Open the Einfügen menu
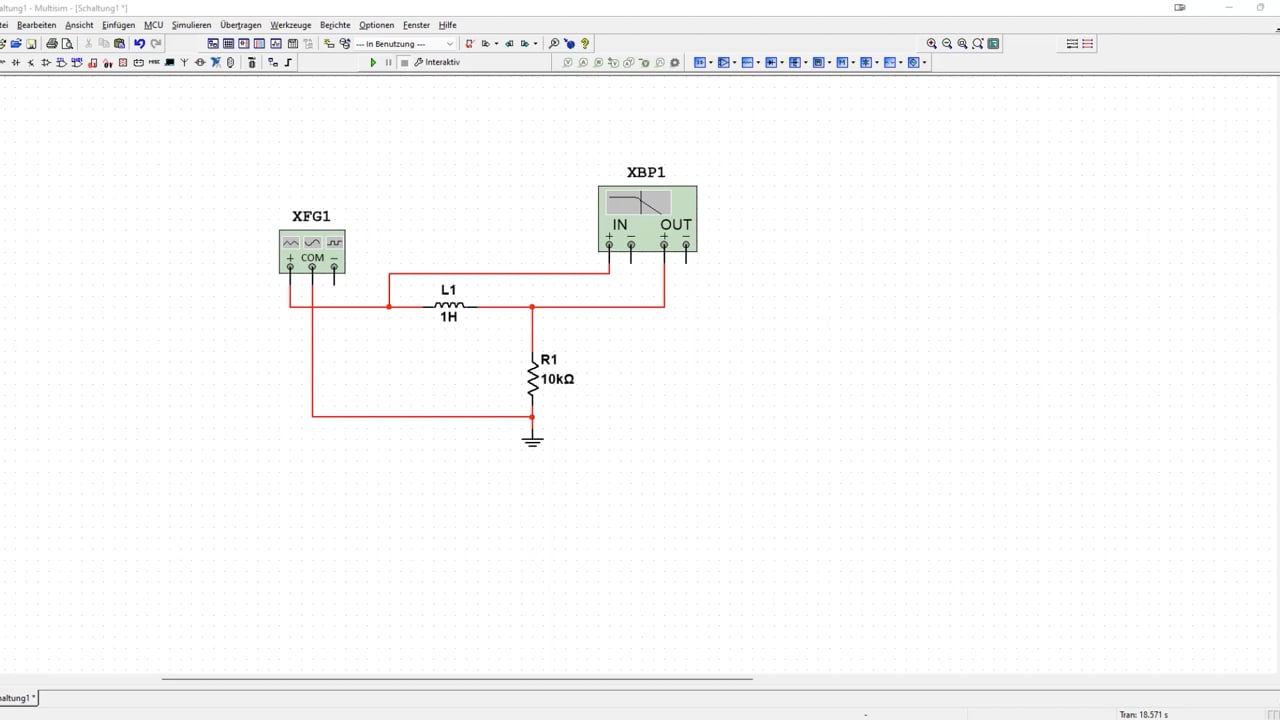 118,25
